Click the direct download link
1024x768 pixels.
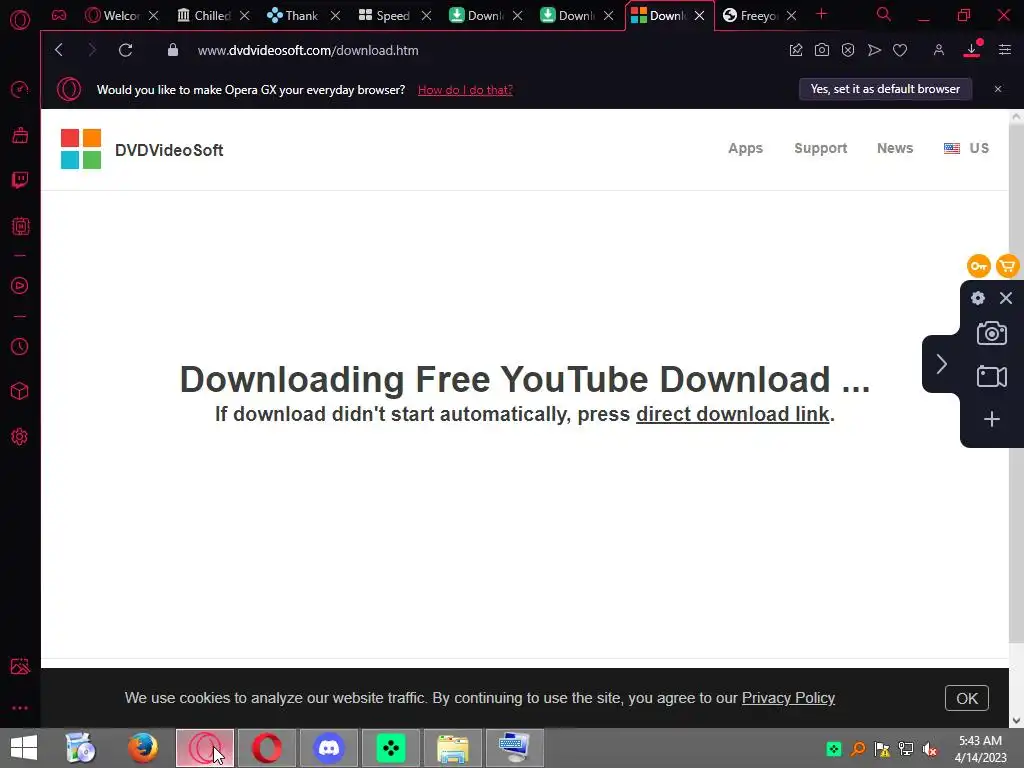[732, 414]
